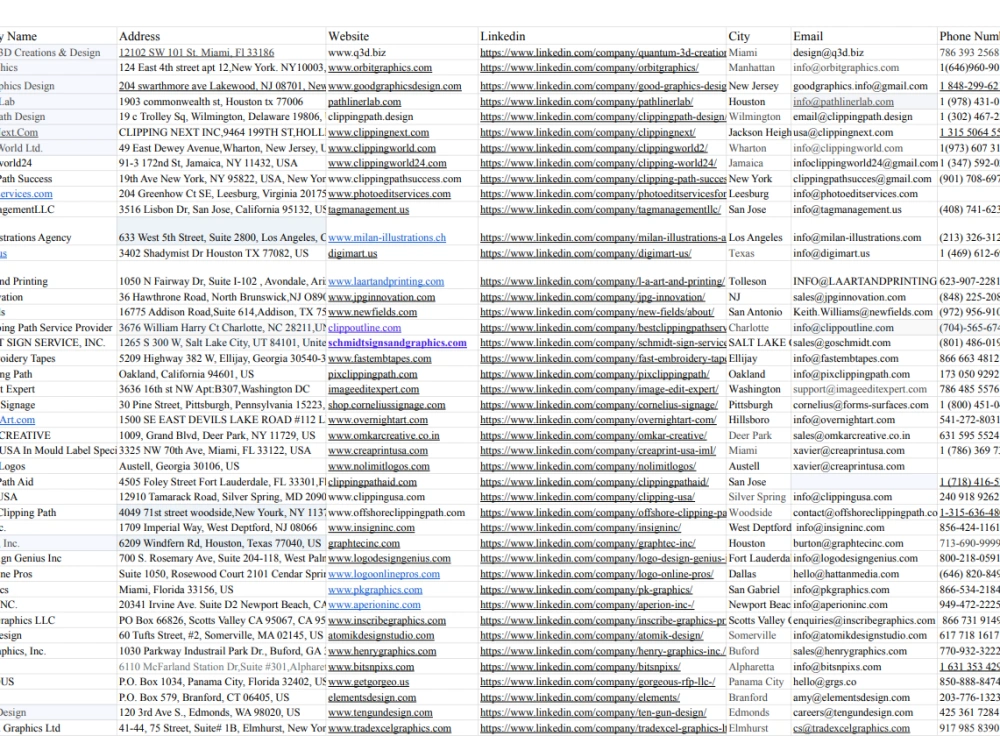This screenshot has width=1000, height=750.
Task: Select the address cell 'Oakland, California 94601, US'
Action: [x=221, y=374]
